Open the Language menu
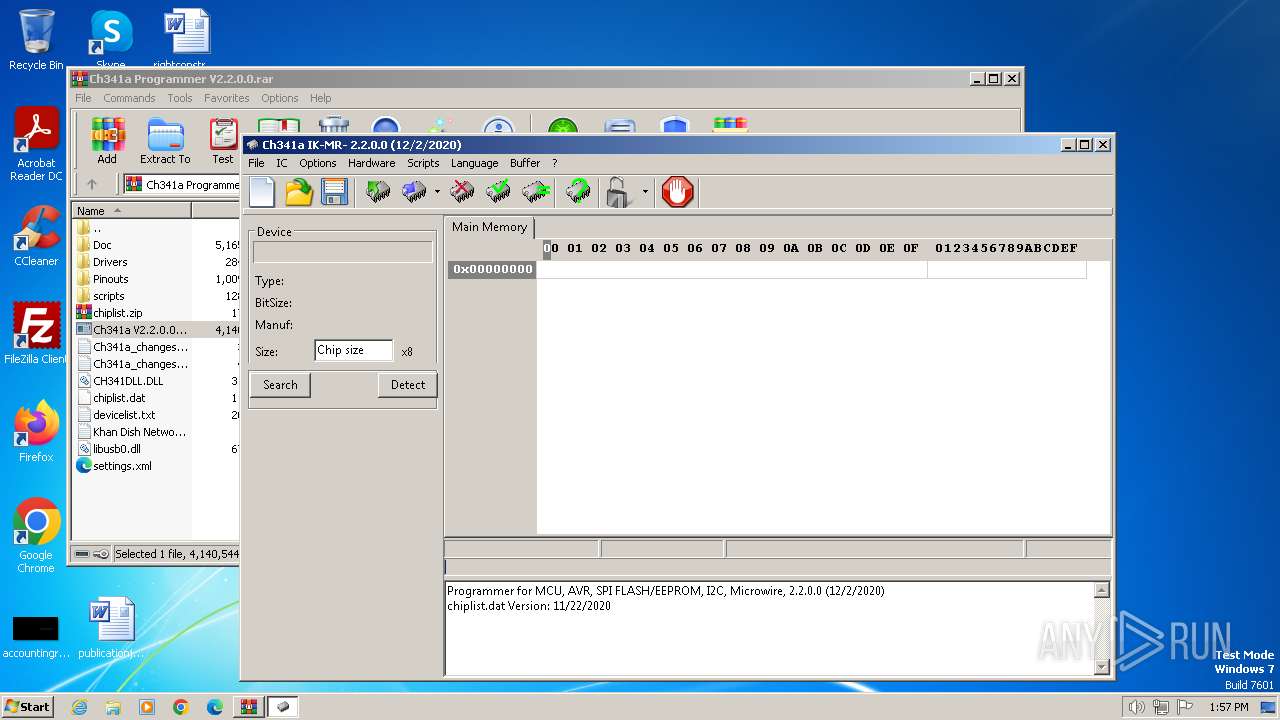 pos(474,163)
